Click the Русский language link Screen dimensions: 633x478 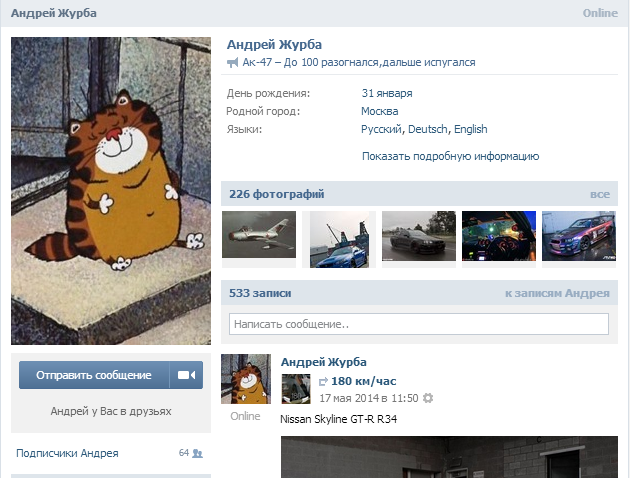point(381,129)
